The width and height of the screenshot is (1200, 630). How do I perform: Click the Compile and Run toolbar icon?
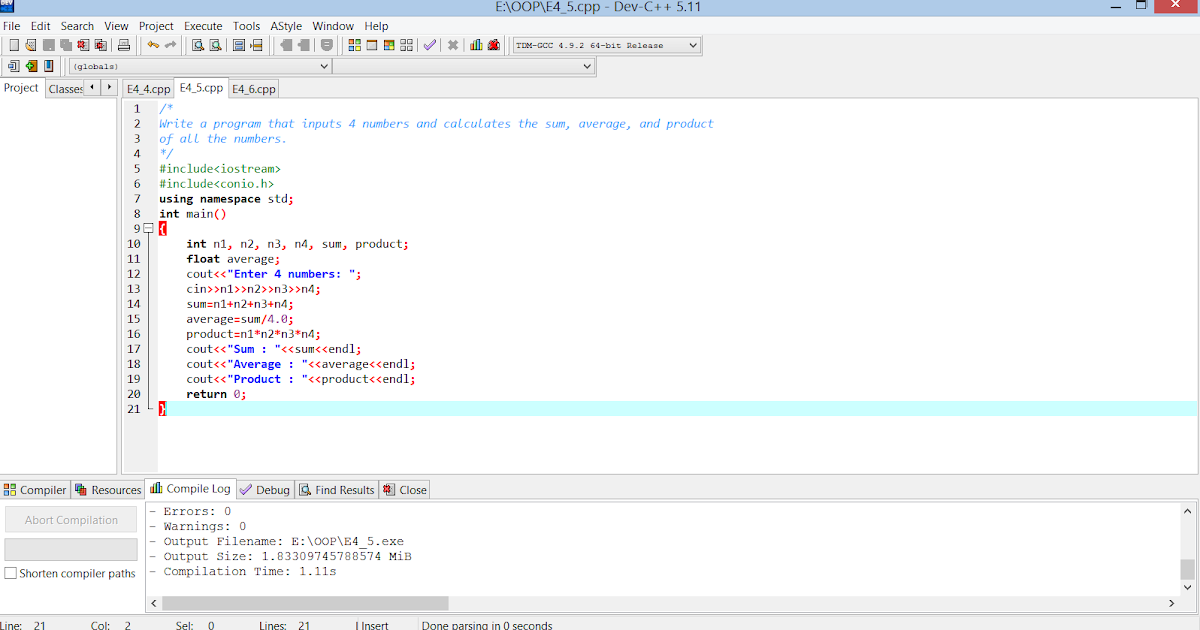[x=389, y=45]
